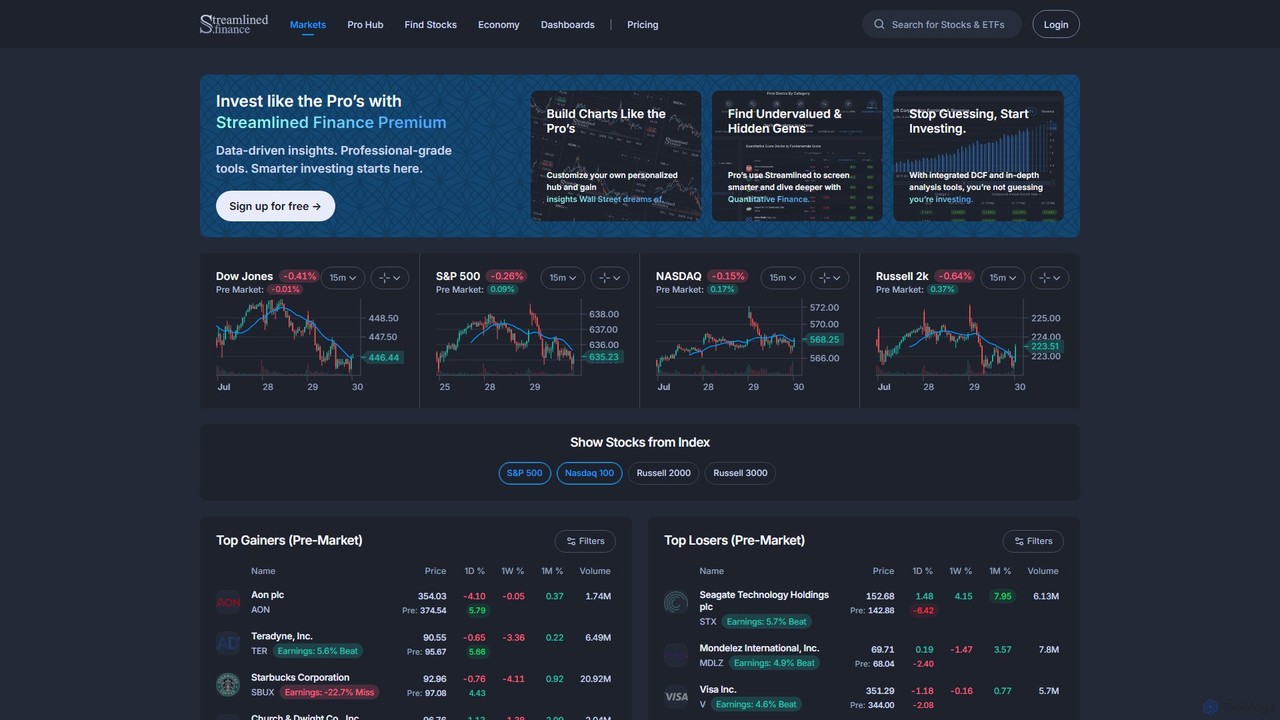
Task: Sort Top Losers by Name column
Action: point(711,571)
